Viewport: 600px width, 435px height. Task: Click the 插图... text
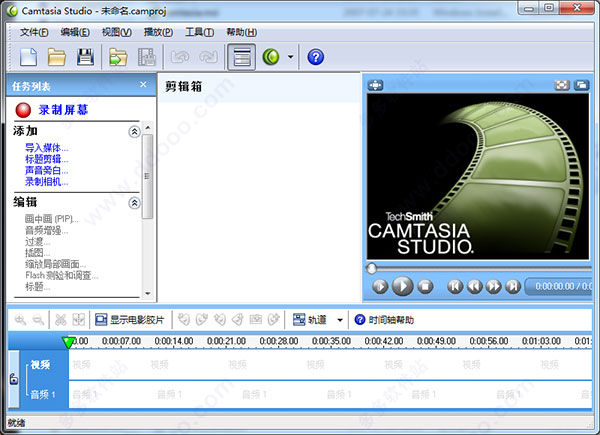pyautogui.click(x=38, y=253)
